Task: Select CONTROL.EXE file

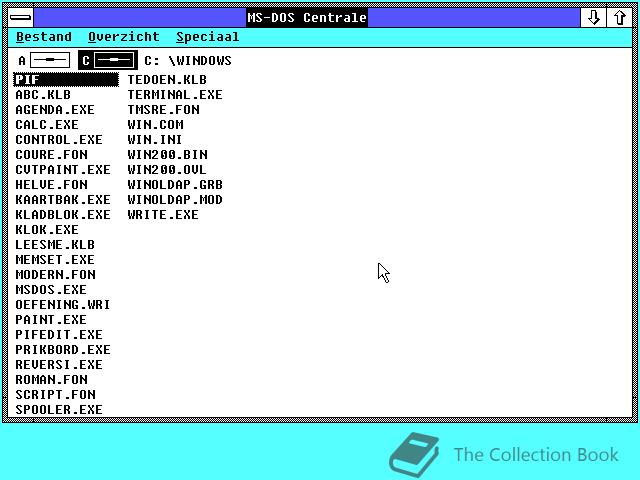Action: (59, 140)
